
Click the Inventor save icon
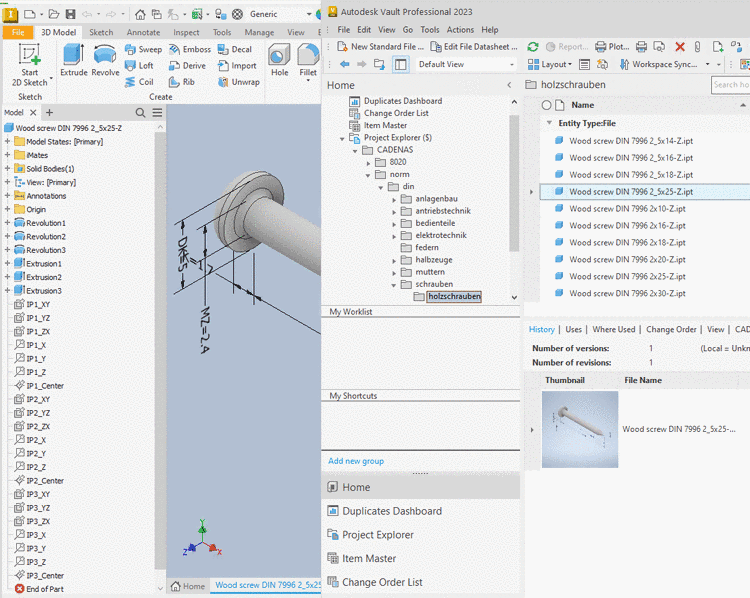click(x=69, y=14)
